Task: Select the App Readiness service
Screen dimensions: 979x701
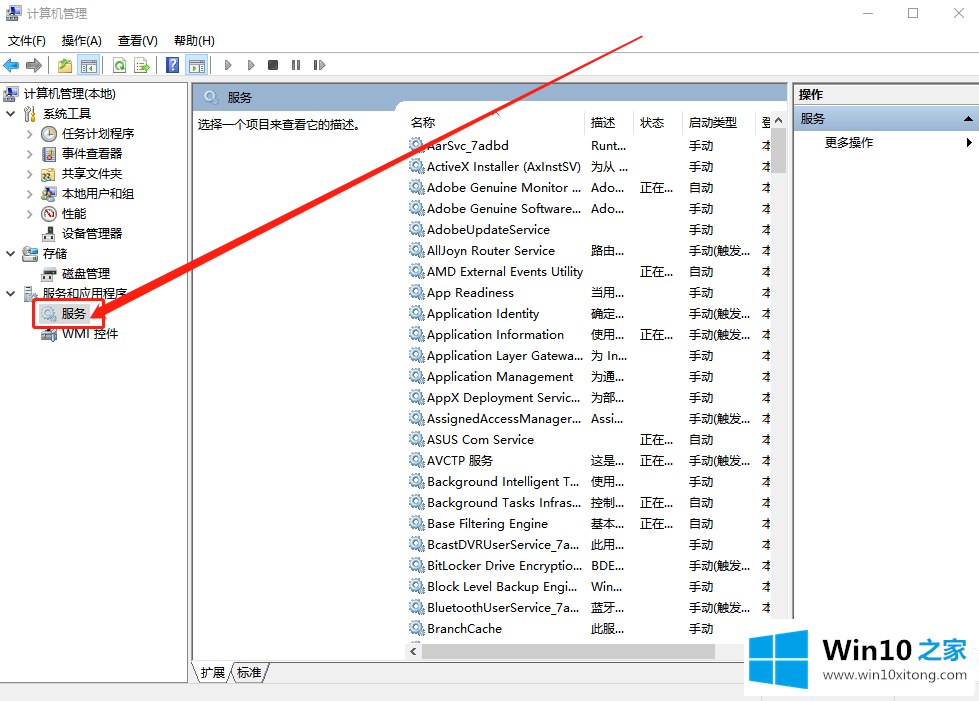Action: coord(470,293)
